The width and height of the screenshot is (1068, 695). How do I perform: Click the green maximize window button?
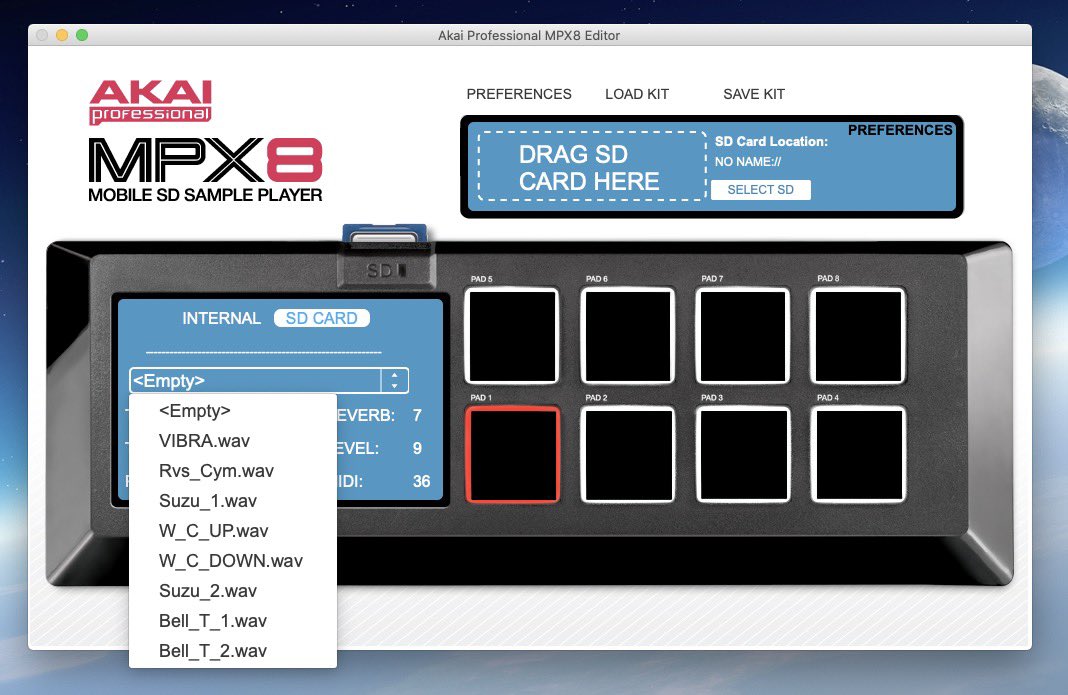coord(82,35)
